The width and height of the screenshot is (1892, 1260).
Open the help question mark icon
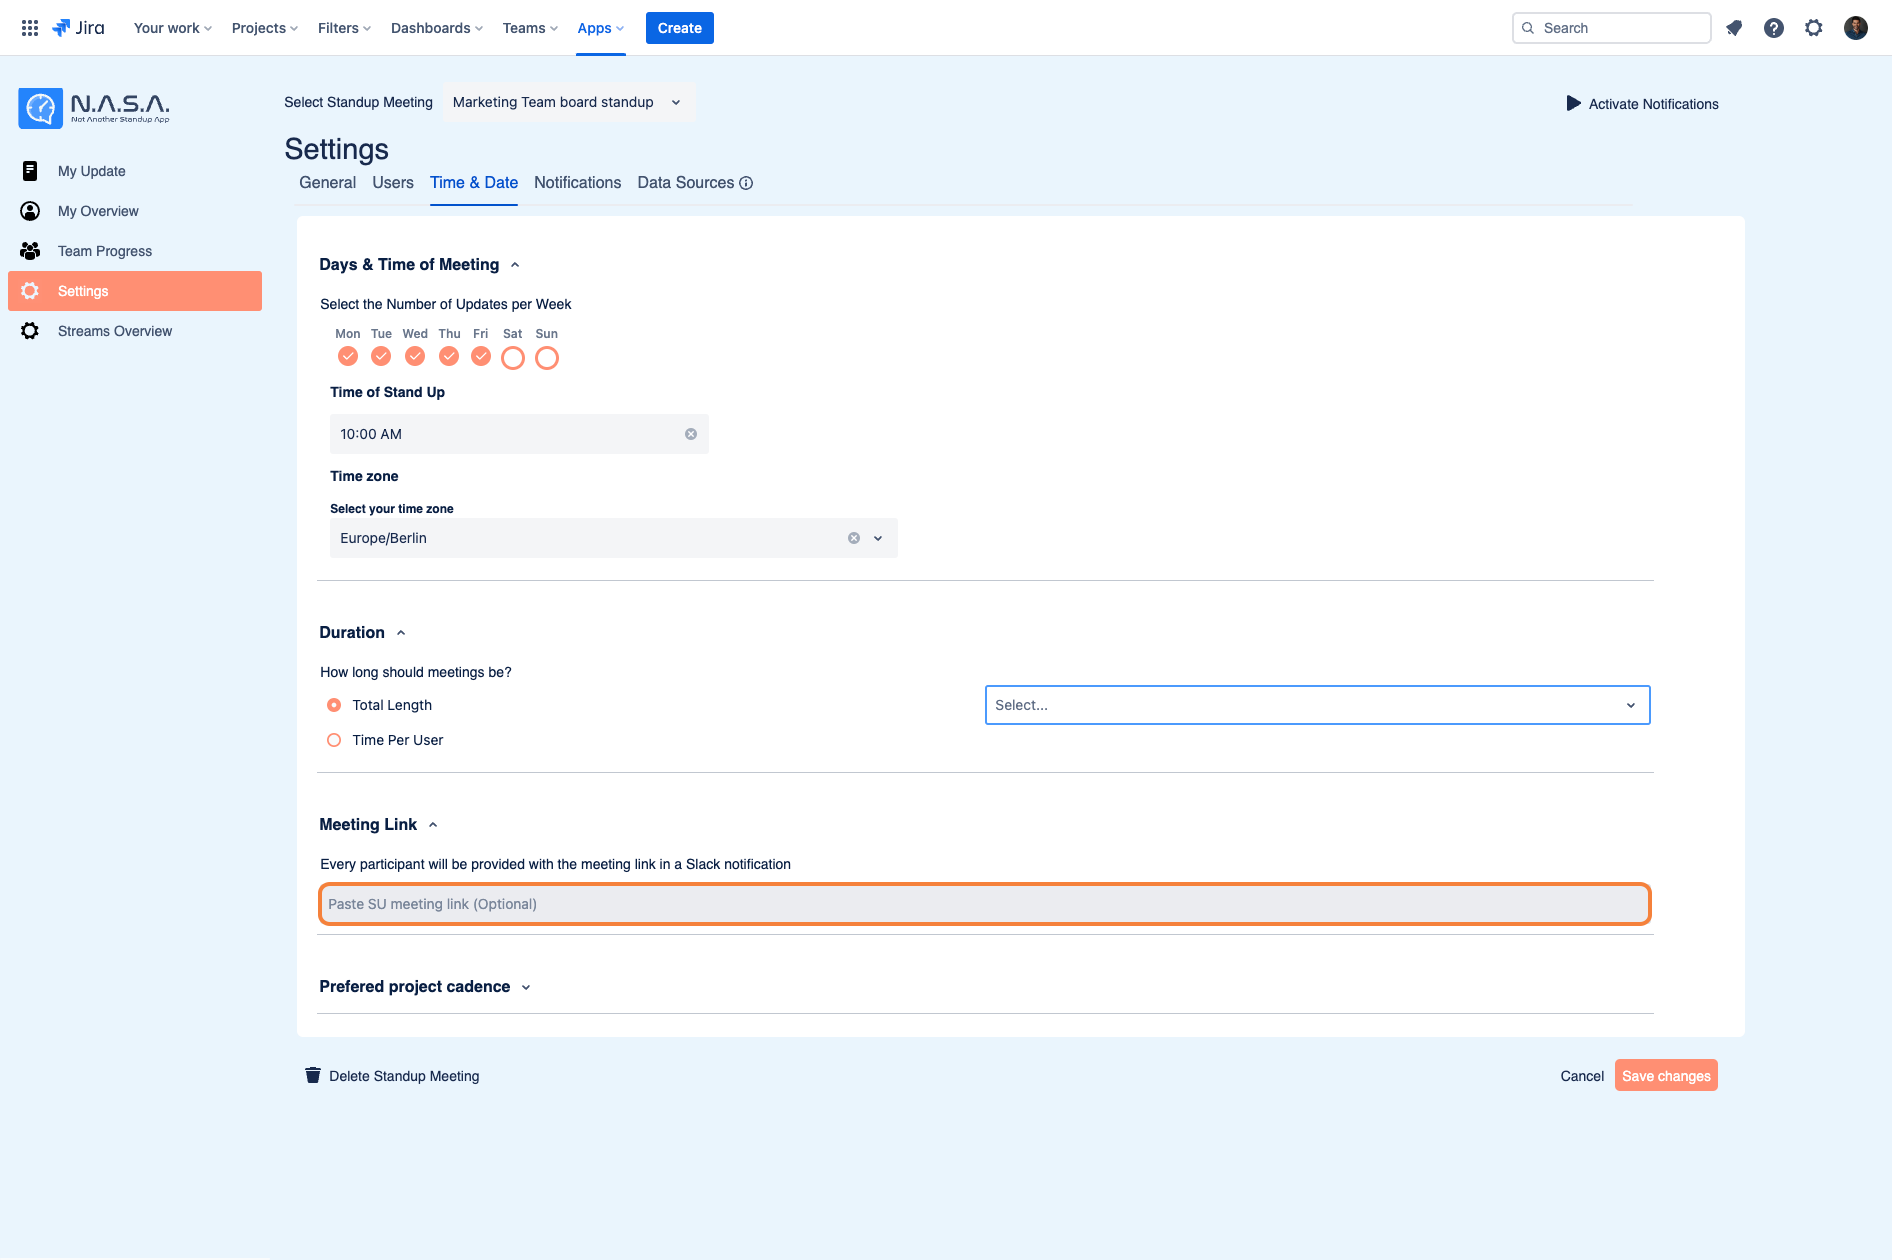pyautogui.click(x=1774, y=28)
